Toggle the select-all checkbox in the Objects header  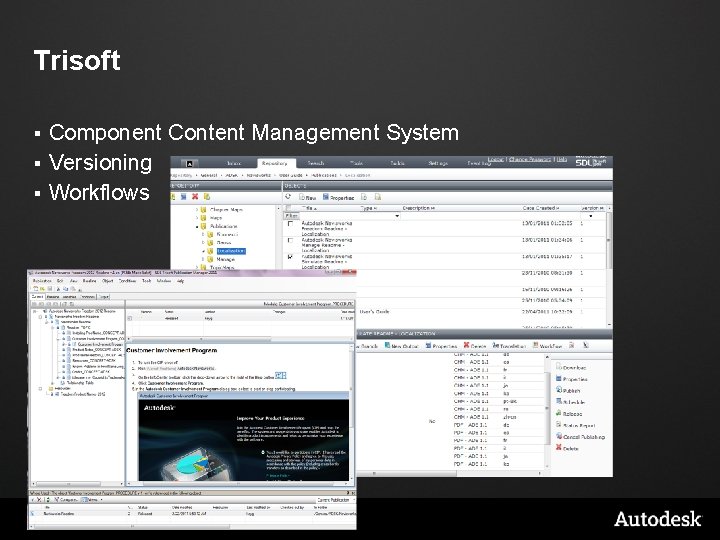click(289, 208)
